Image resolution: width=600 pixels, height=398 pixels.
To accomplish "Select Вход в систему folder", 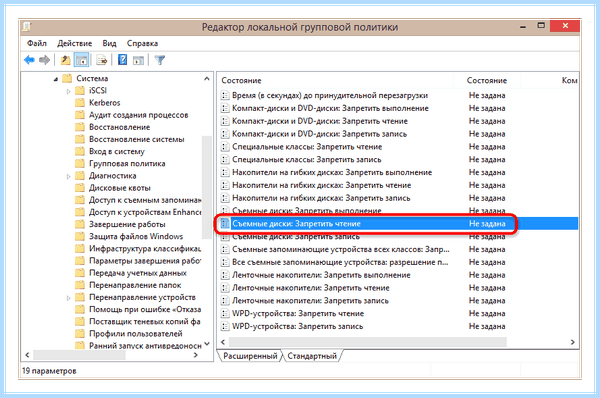I will click(x=117, y=152).
